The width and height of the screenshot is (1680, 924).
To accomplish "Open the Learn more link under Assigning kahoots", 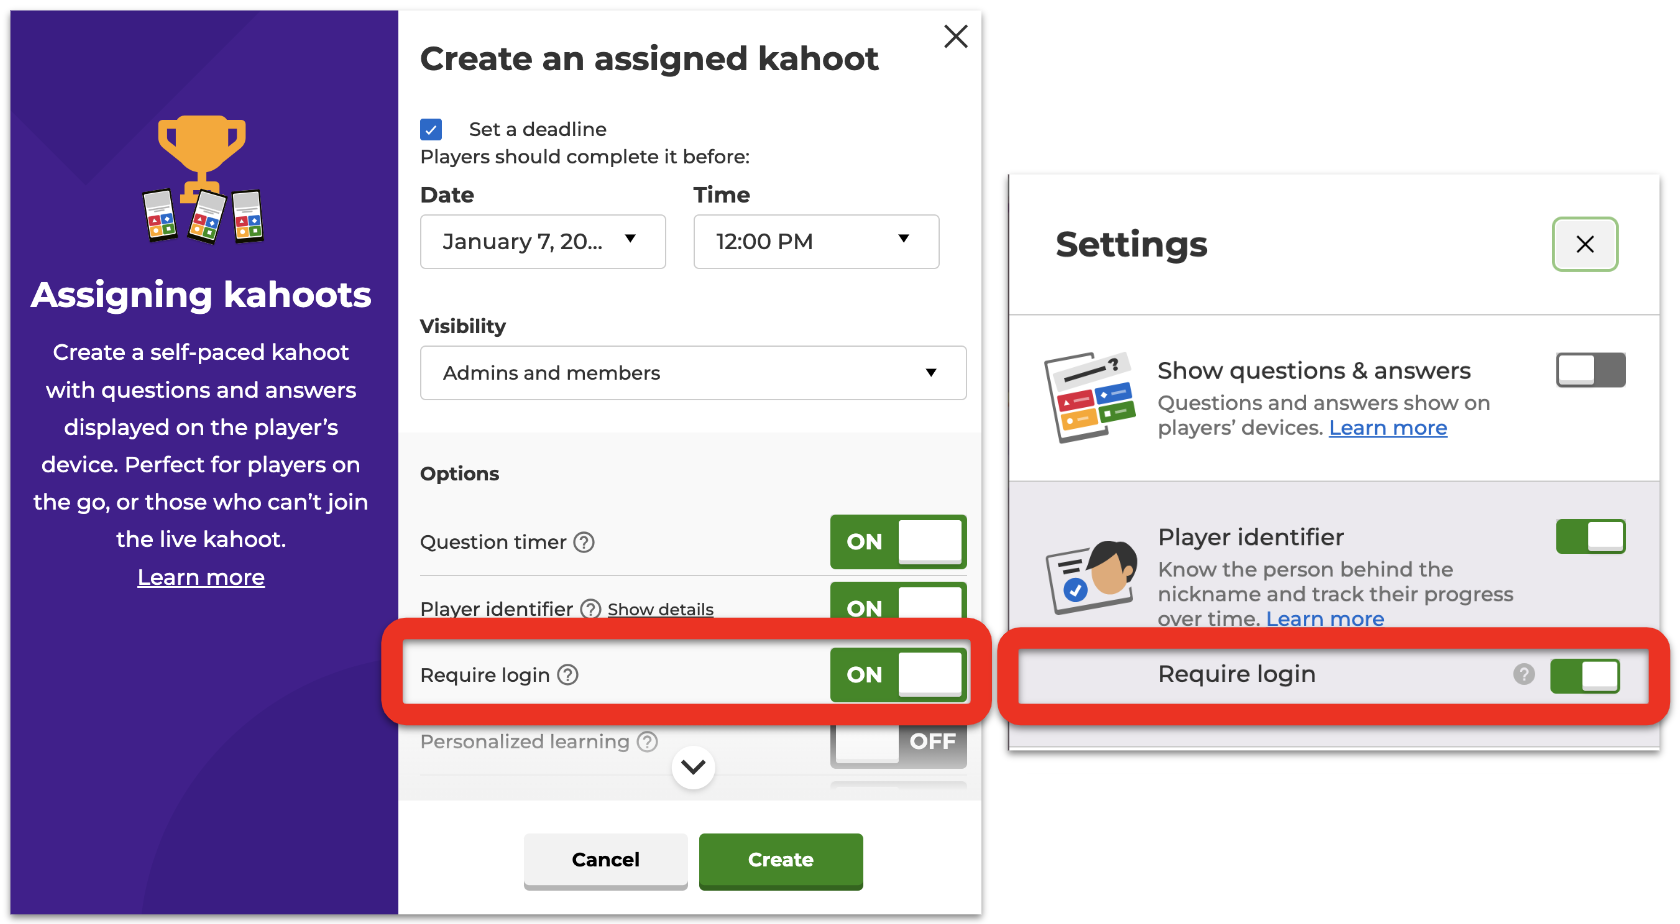I will (200, 577).
